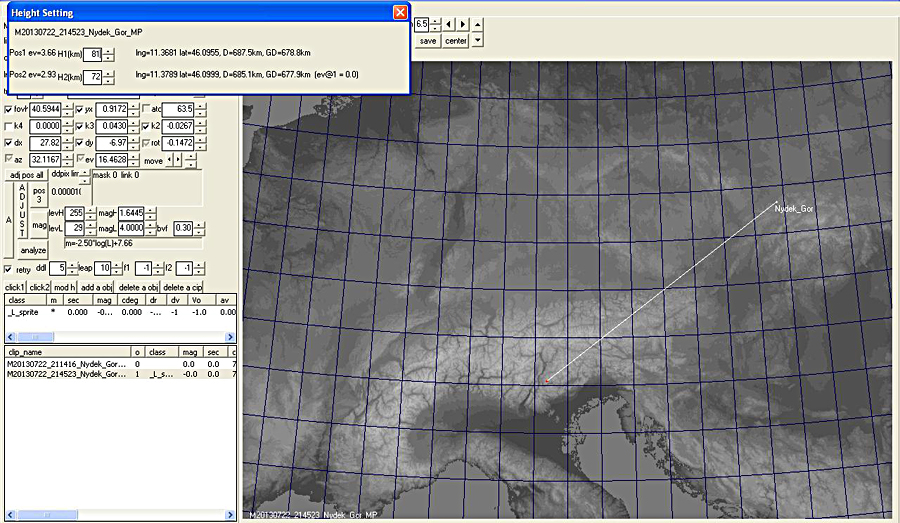
Task: Click the vertical ADJUST button
Action: point(22,211)
